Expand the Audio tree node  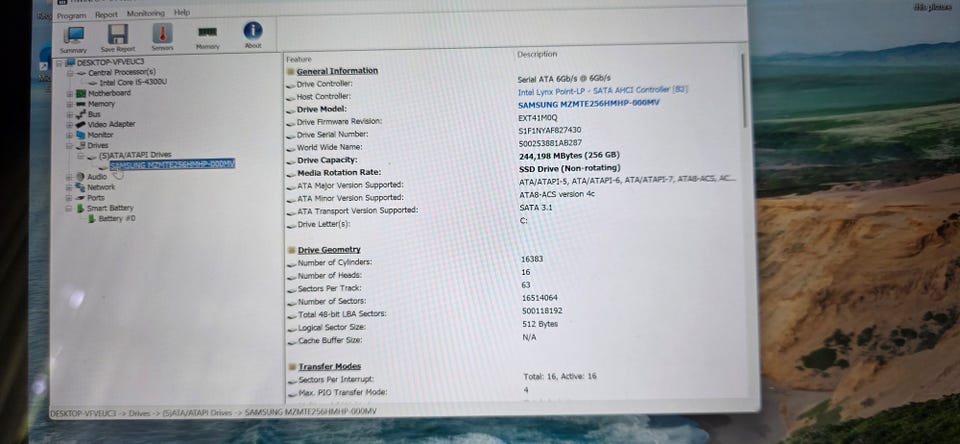70,177
